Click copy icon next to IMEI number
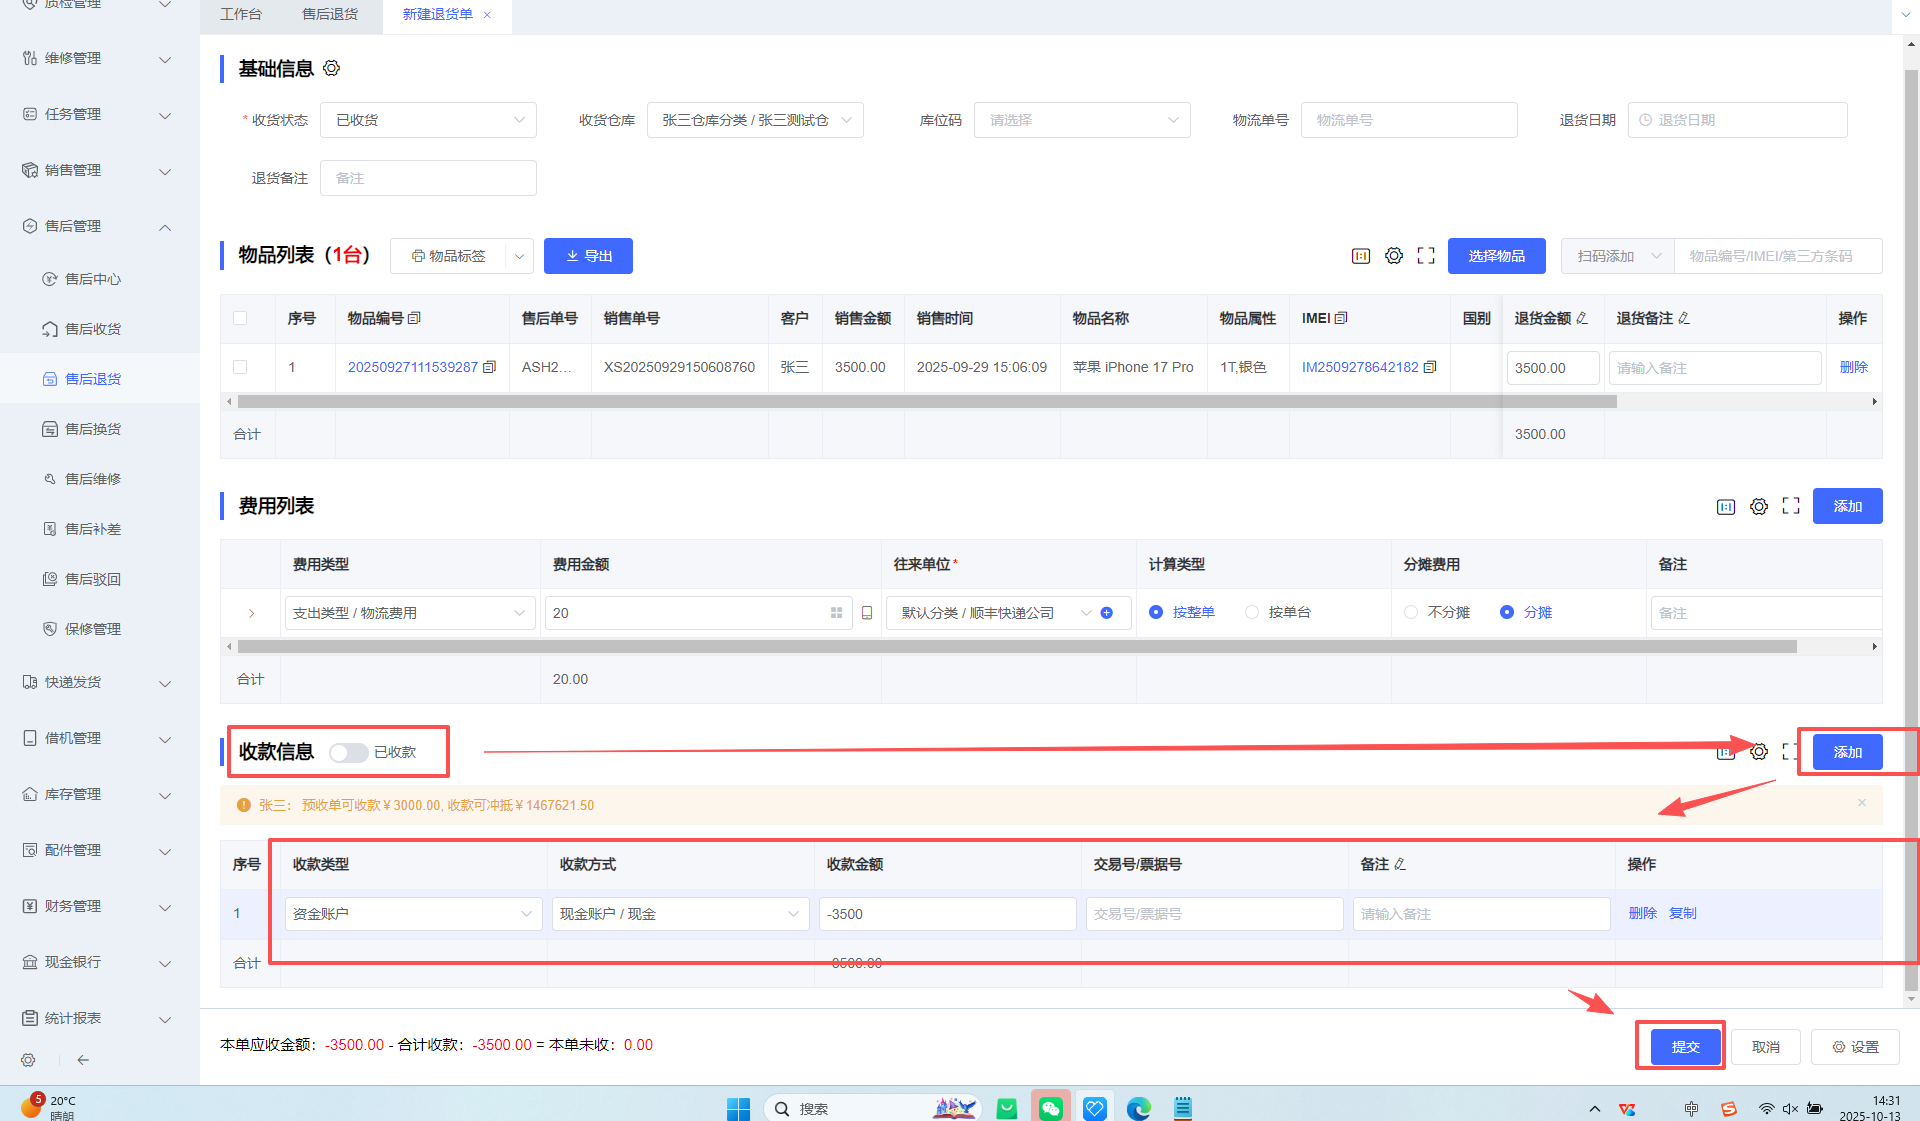Screen dimensions: 1920x1121 [1430, 367]
